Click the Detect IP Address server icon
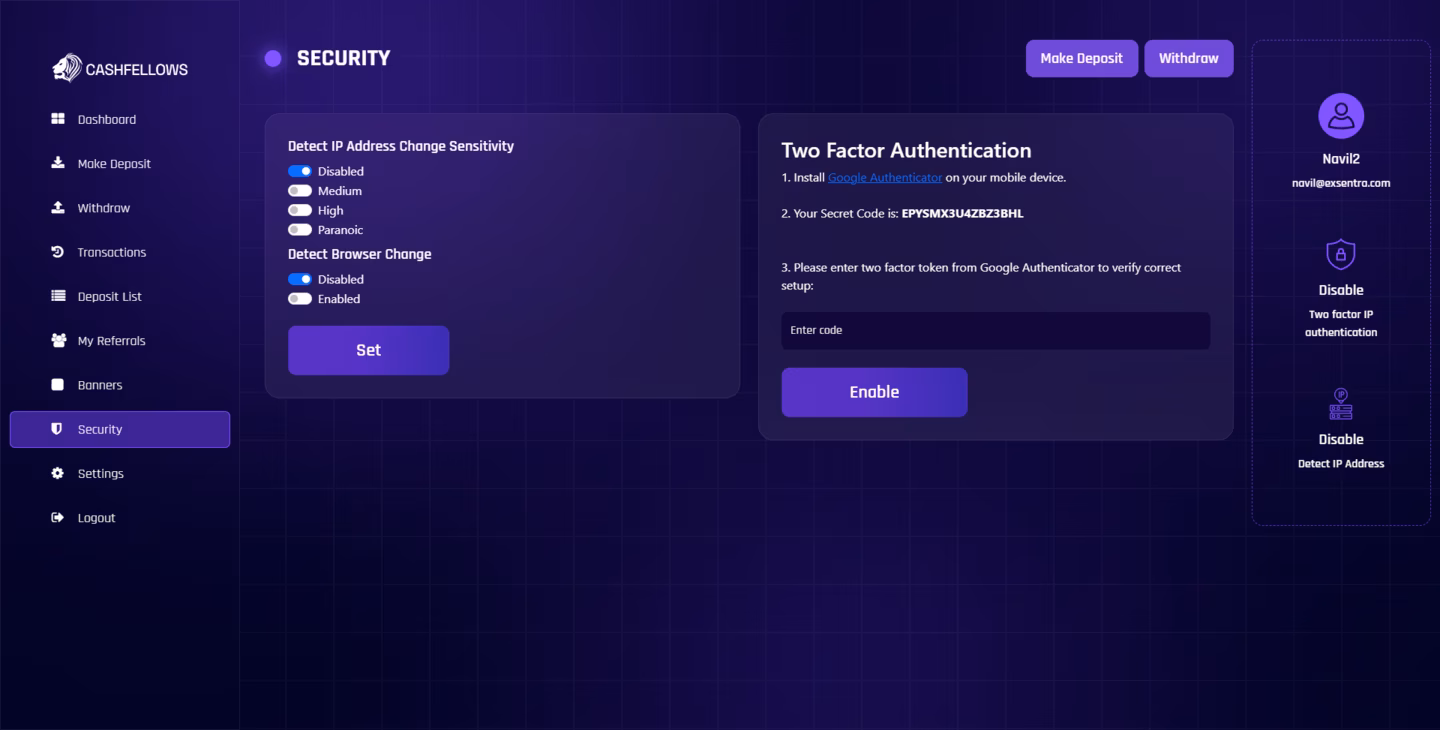The height and width of the screenshot is (730, 1440). click(1340, 405)
